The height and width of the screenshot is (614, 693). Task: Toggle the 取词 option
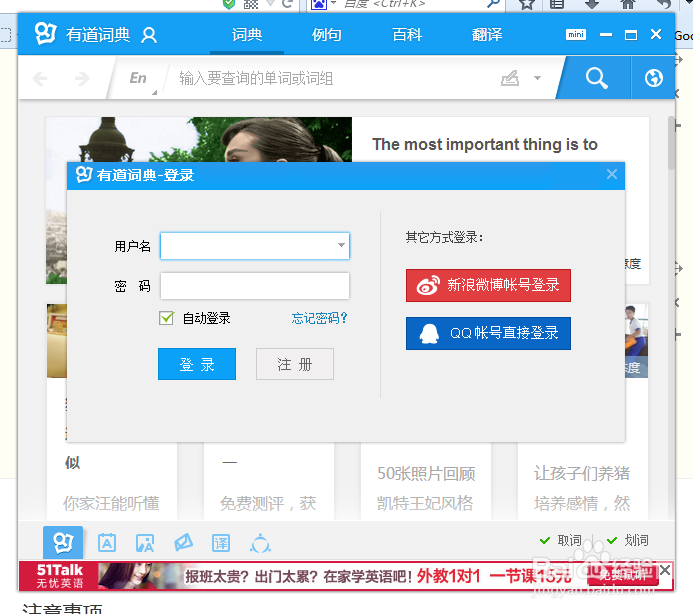561,540
